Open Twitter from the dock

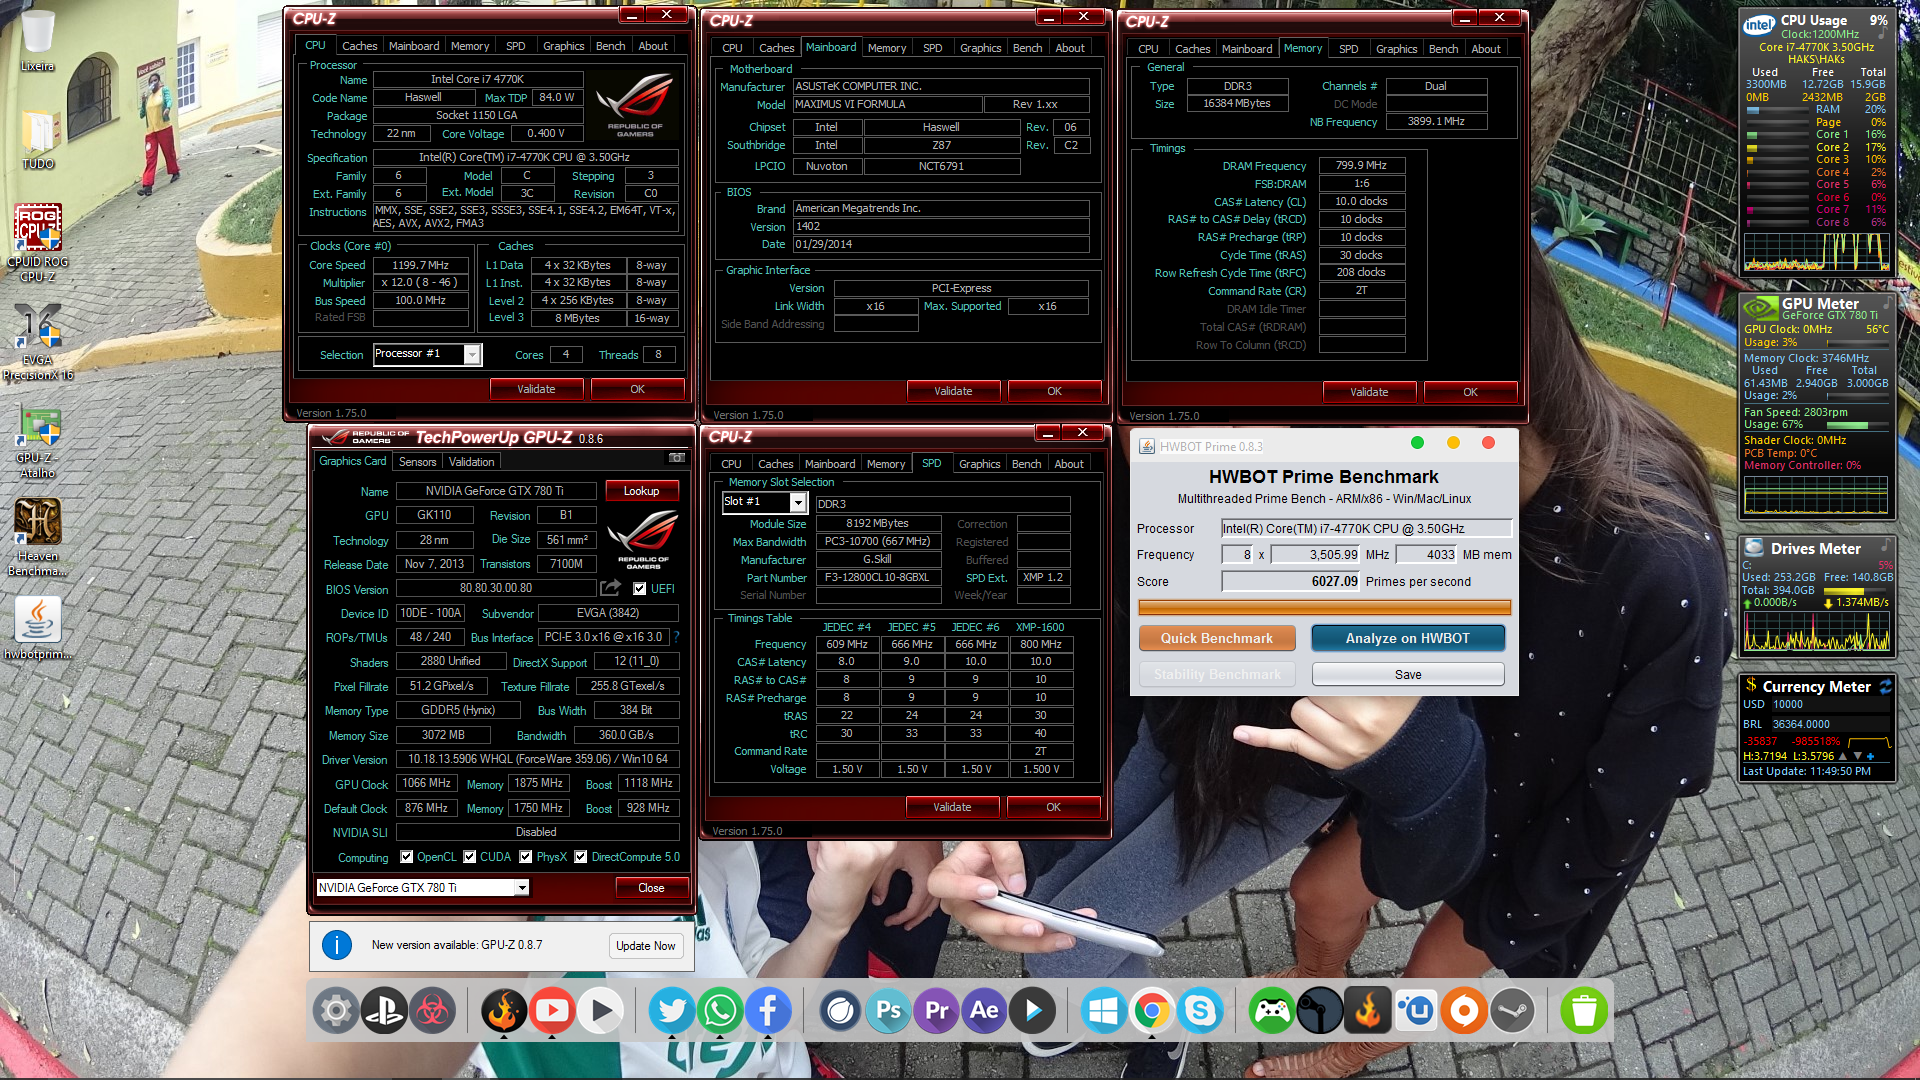coord(672,1011)
